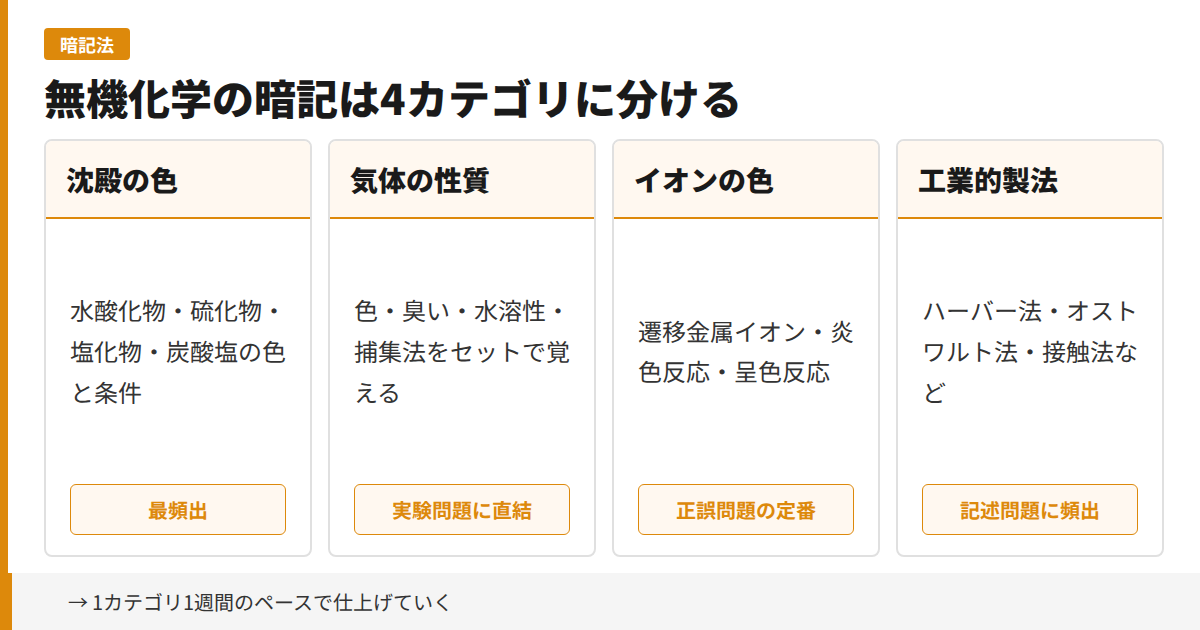The height and width of the screenshot is (630, 1200).
Task: Select the ハーバー法・オストワルト法 description text
Action: 1030,352
